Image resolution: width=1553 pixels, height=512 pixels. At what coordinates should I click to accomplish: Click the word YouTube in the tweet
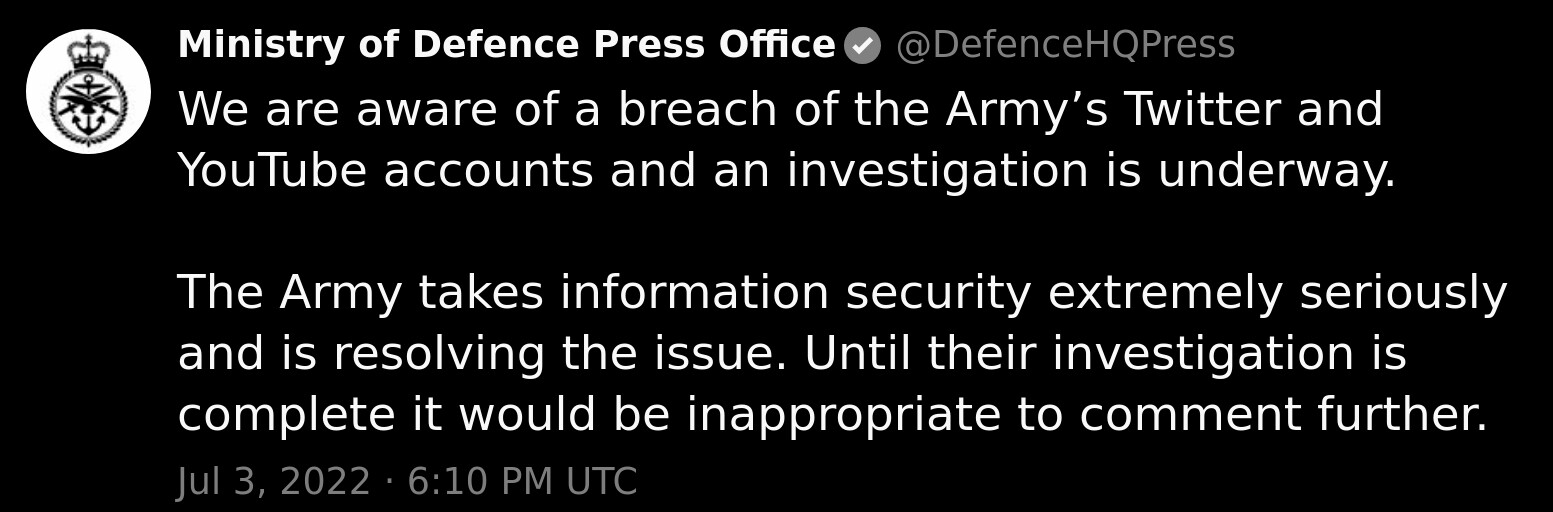pos(273,170)
